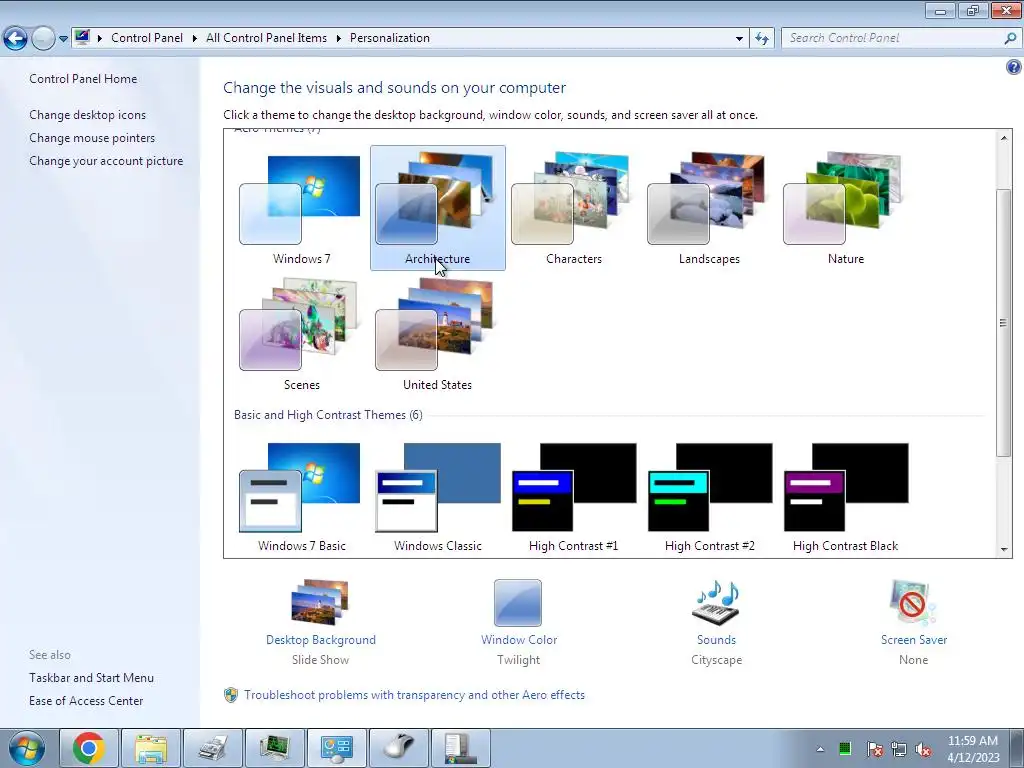1024x768 pixels.
Task: Open recent pages dropdown arrow
Action: [x=63, y=39]
